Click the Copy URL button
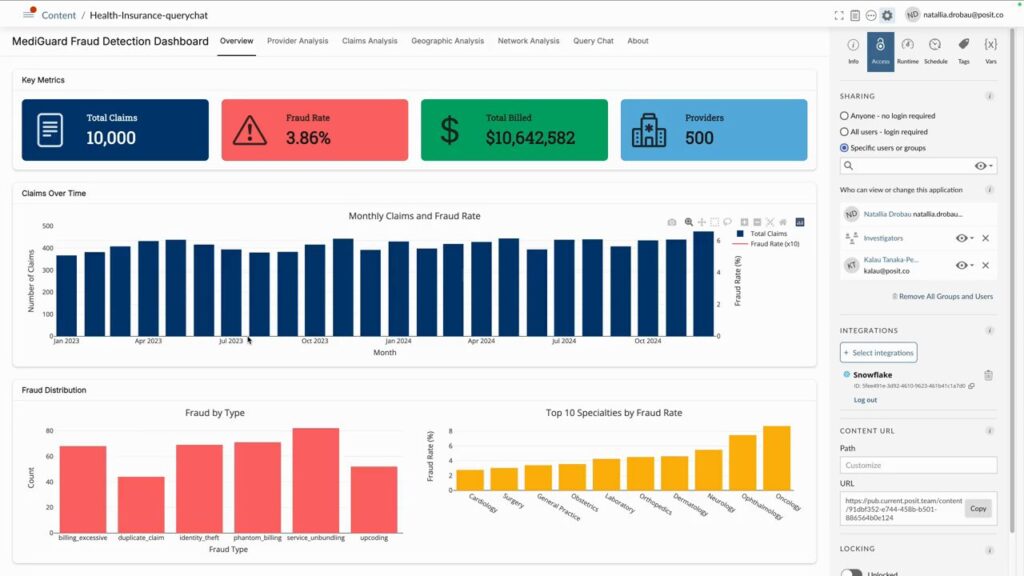 pos(978,508)
